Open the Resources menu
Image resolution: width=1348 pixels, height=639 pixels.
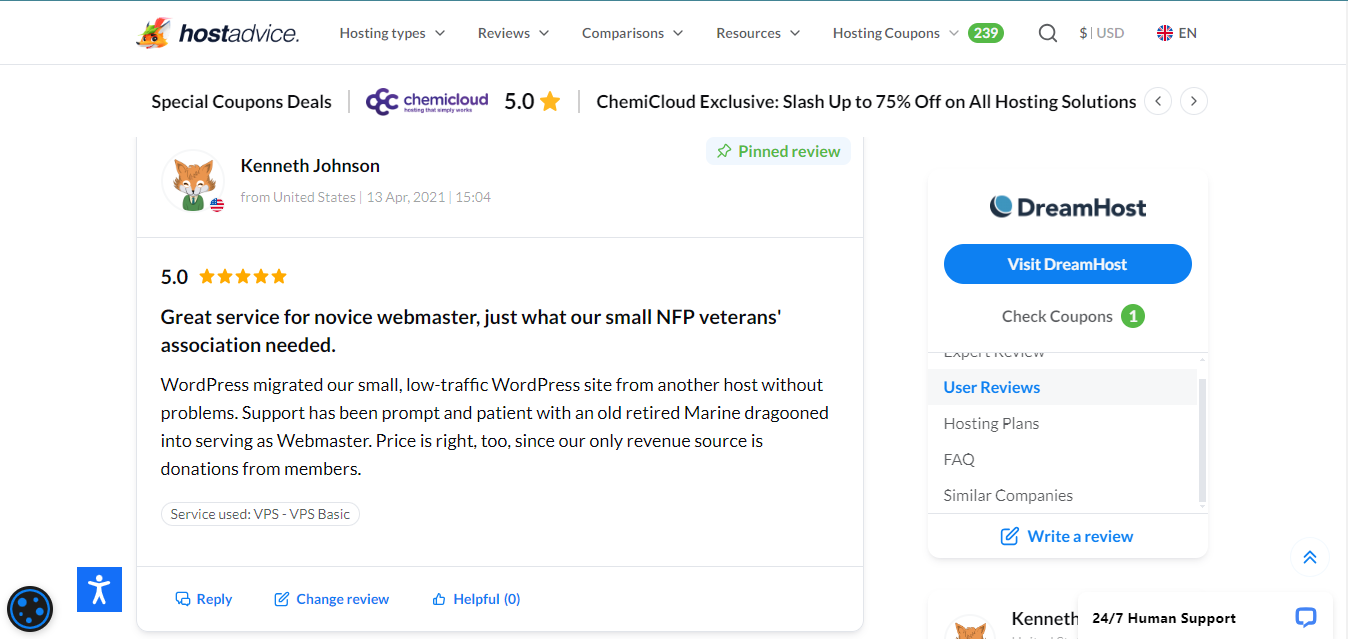click(x=758, y=33)
